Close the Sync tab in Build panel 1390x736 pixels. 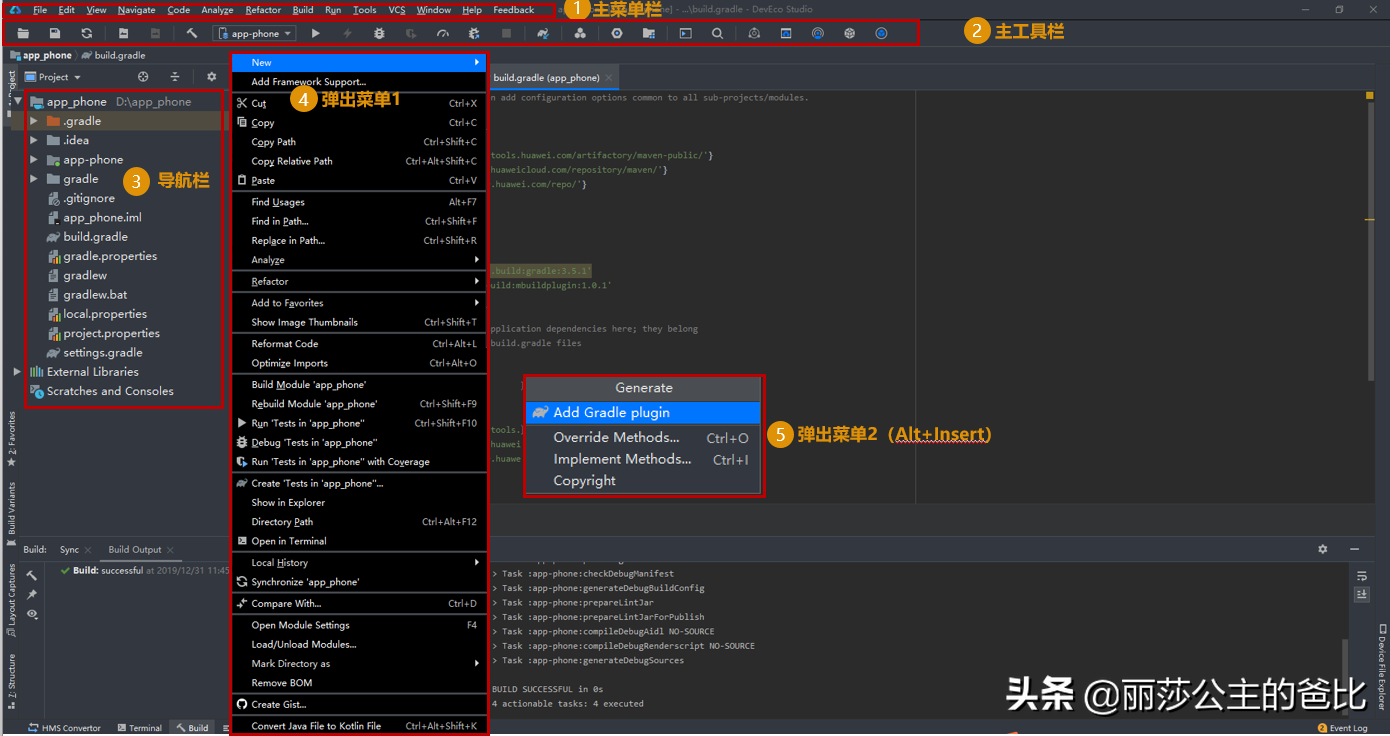coord(88,550)
